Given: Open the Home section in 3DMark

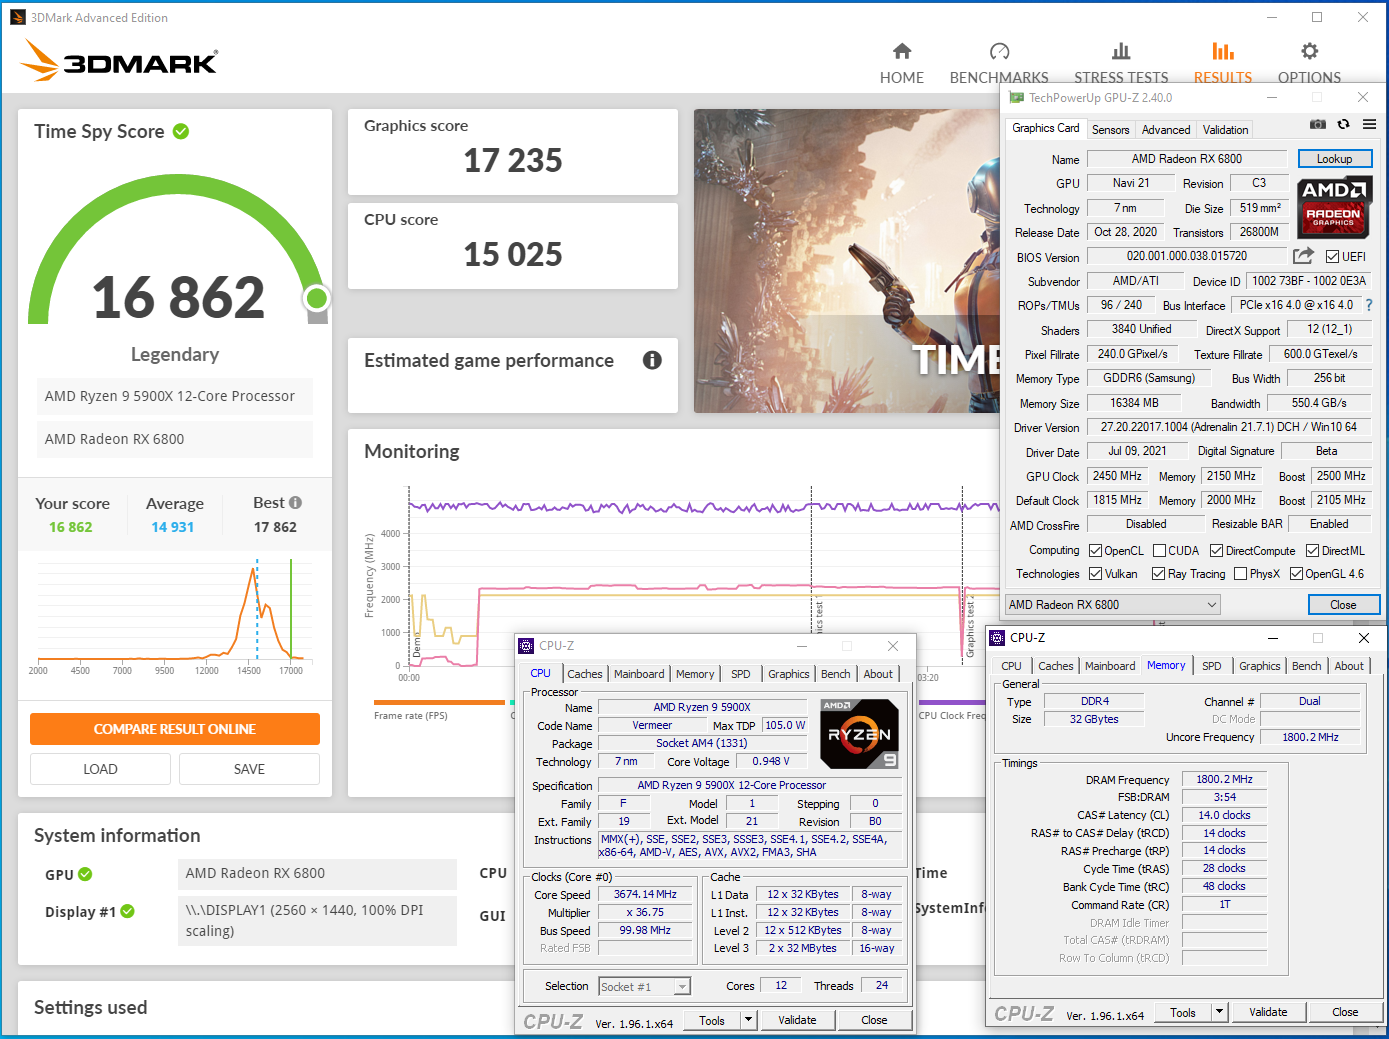Looking at the screenshot, I should click(x=901, y=64).
